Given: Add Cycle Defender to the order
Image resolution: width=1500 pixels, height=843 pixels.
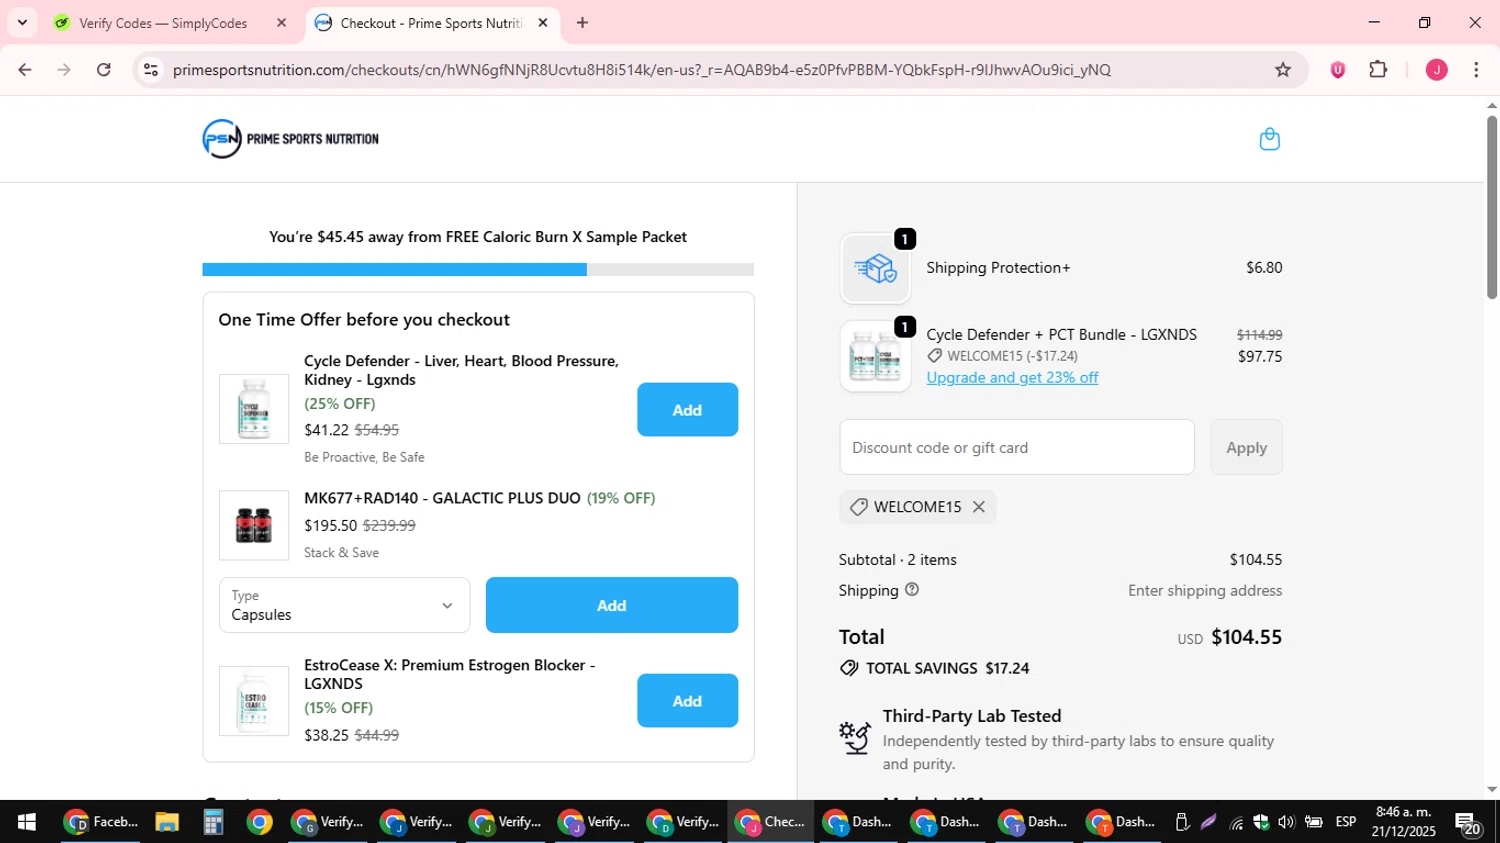Looking at the screenshot, I should coord(687,410).
